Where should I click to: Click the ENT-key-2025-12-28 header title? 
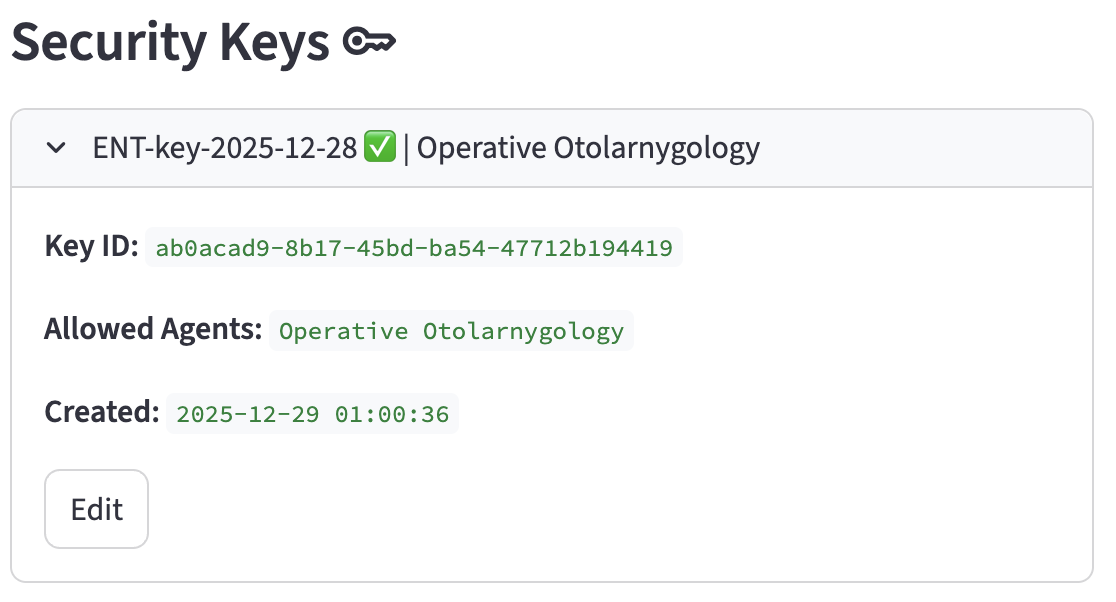pos(224,148)
